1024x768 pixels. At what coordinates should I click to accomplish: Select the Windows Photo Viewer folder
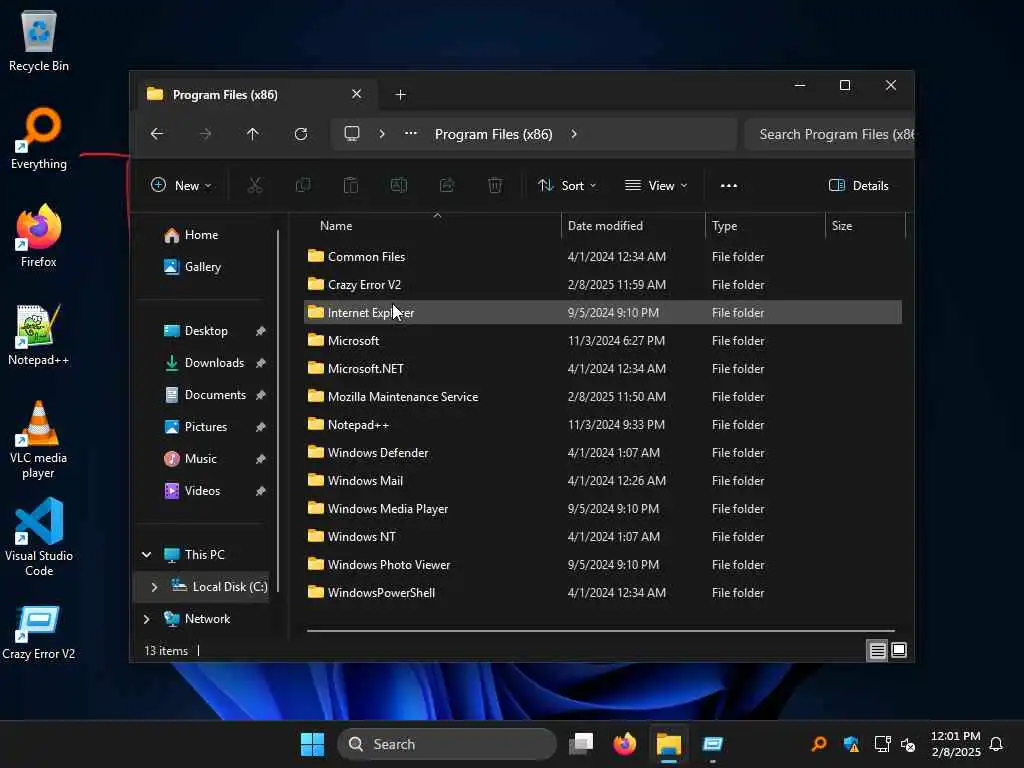coord(602,565)
